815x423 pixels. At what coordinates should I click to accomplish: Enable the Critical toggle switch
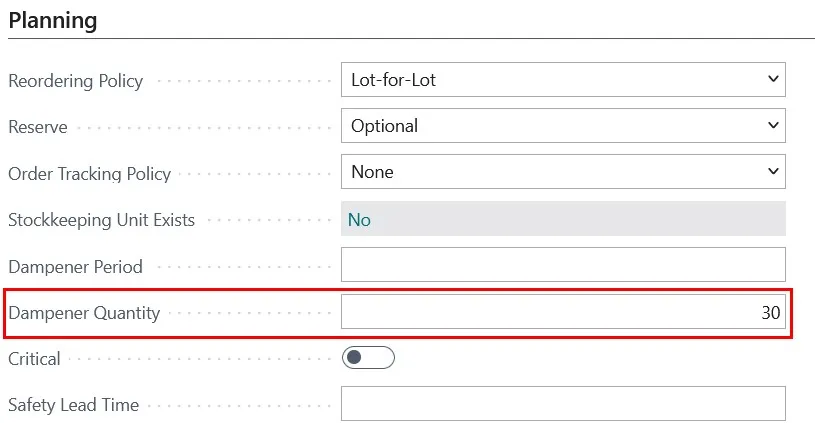click(368, 358)
